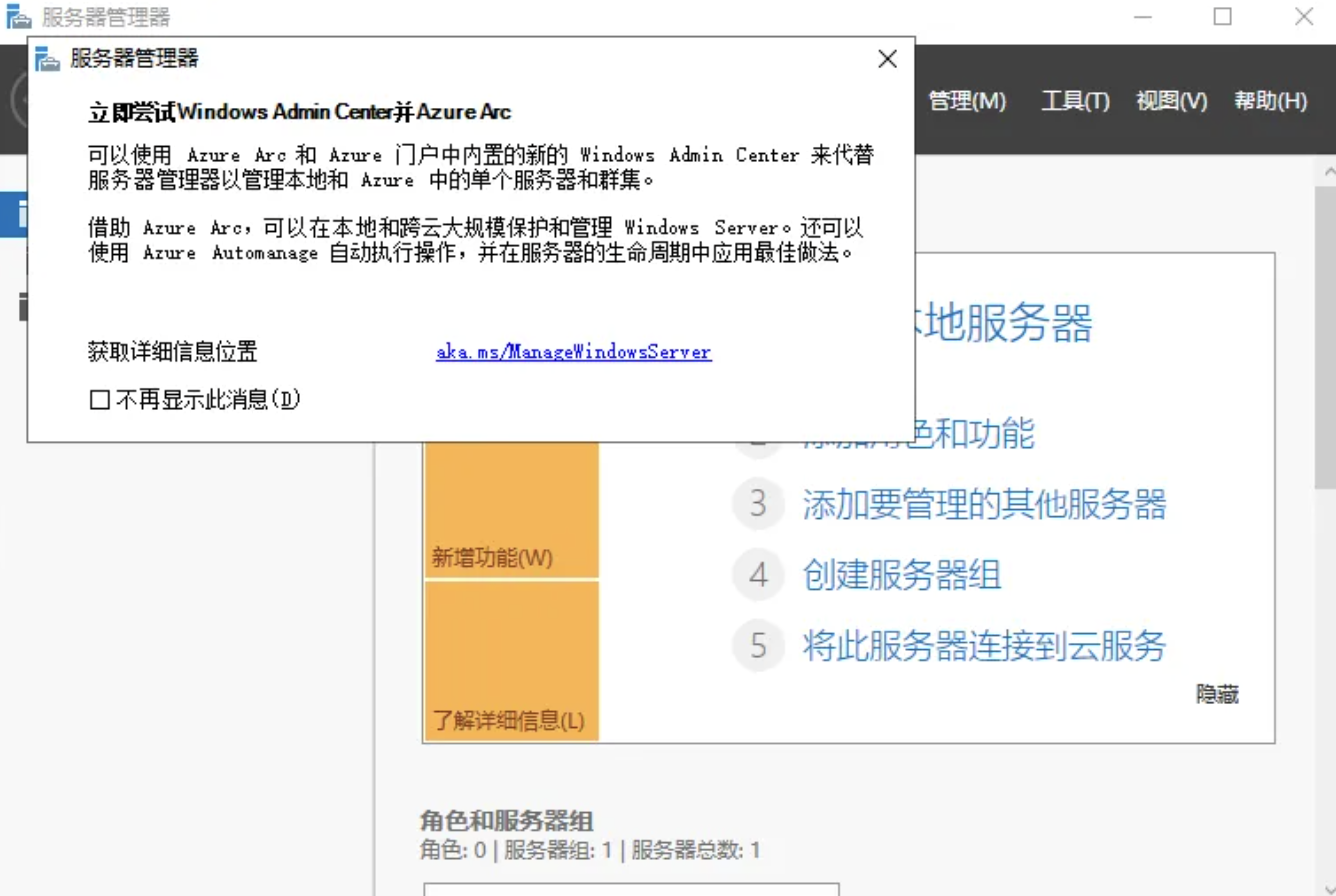Click the Server Manager icon in main window title

(x=19, y=17)
